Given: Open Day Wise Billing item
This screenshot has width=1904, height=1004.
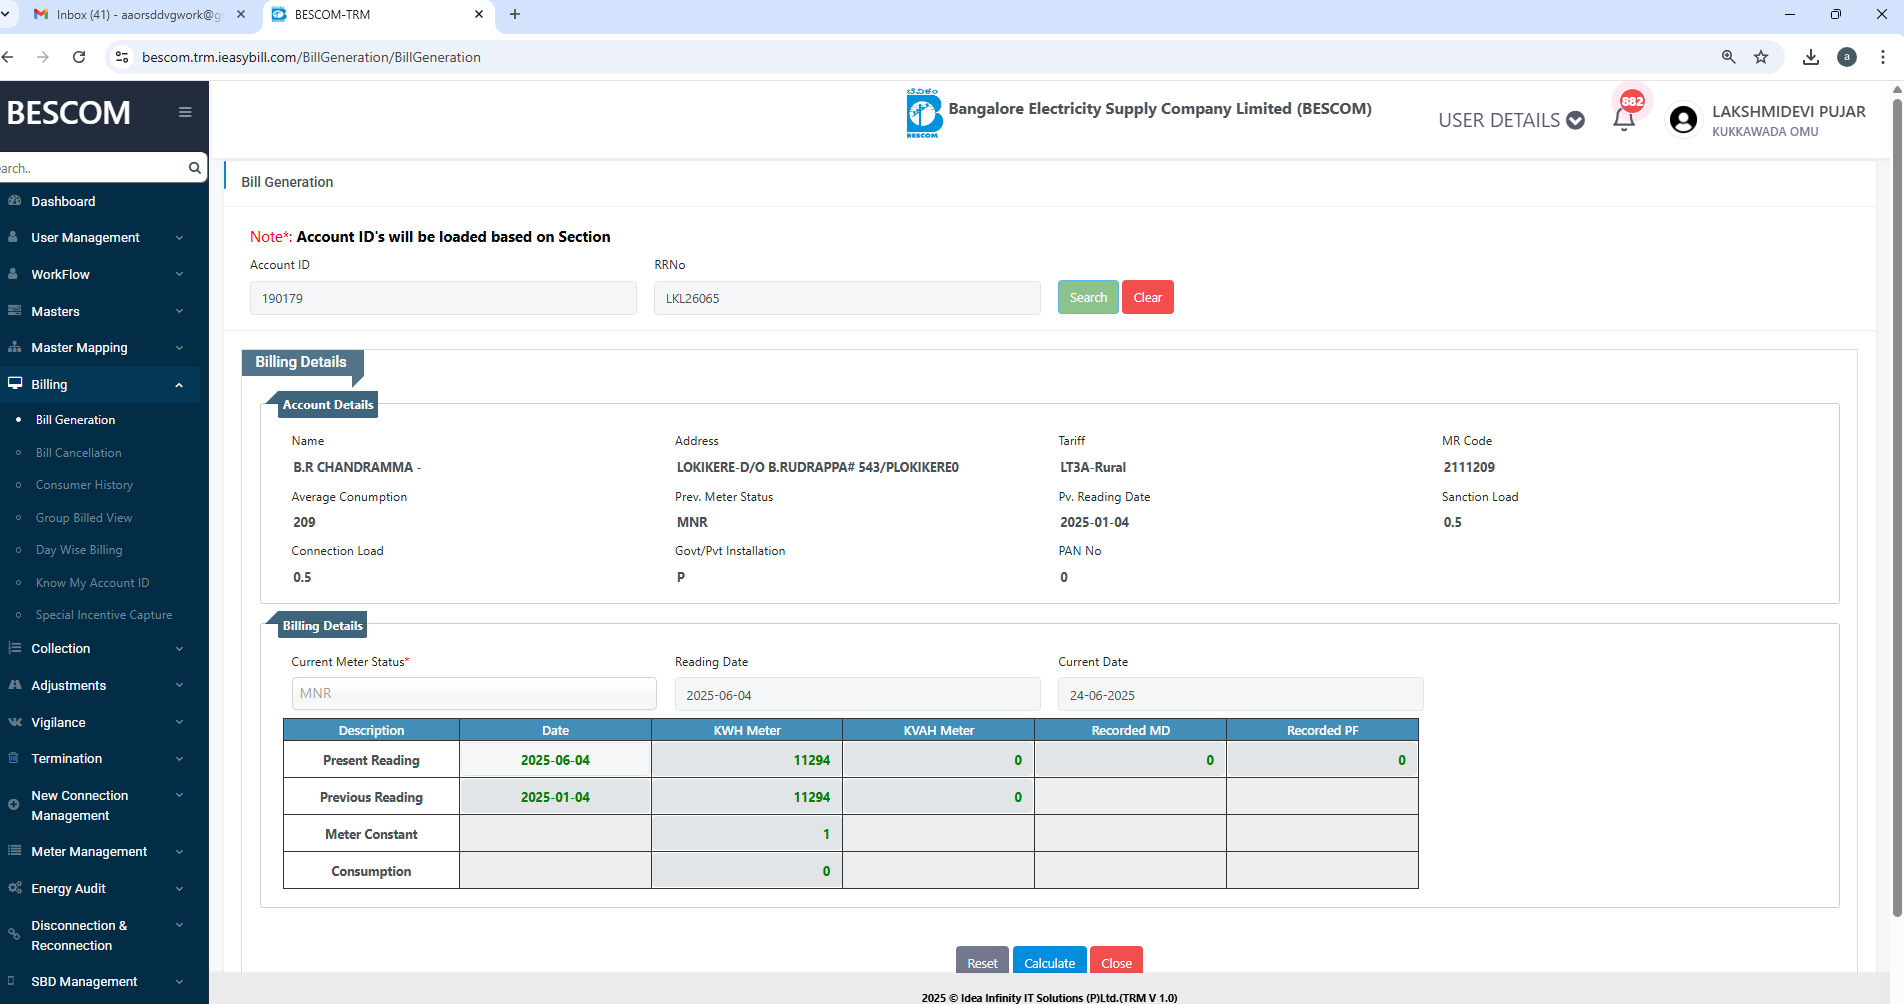Looking at the screenshot, I should [x=79, y=550].
